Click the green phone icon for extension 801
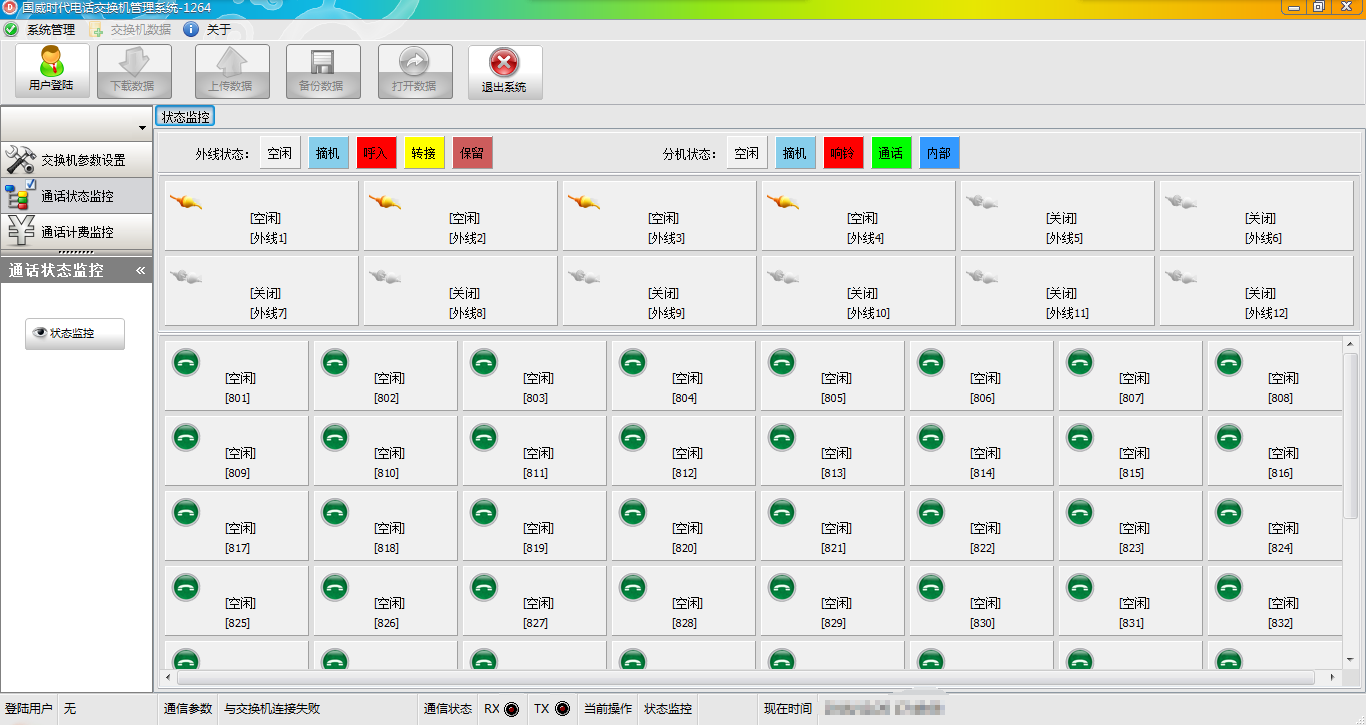The image size is (1366, 725). 186,362
